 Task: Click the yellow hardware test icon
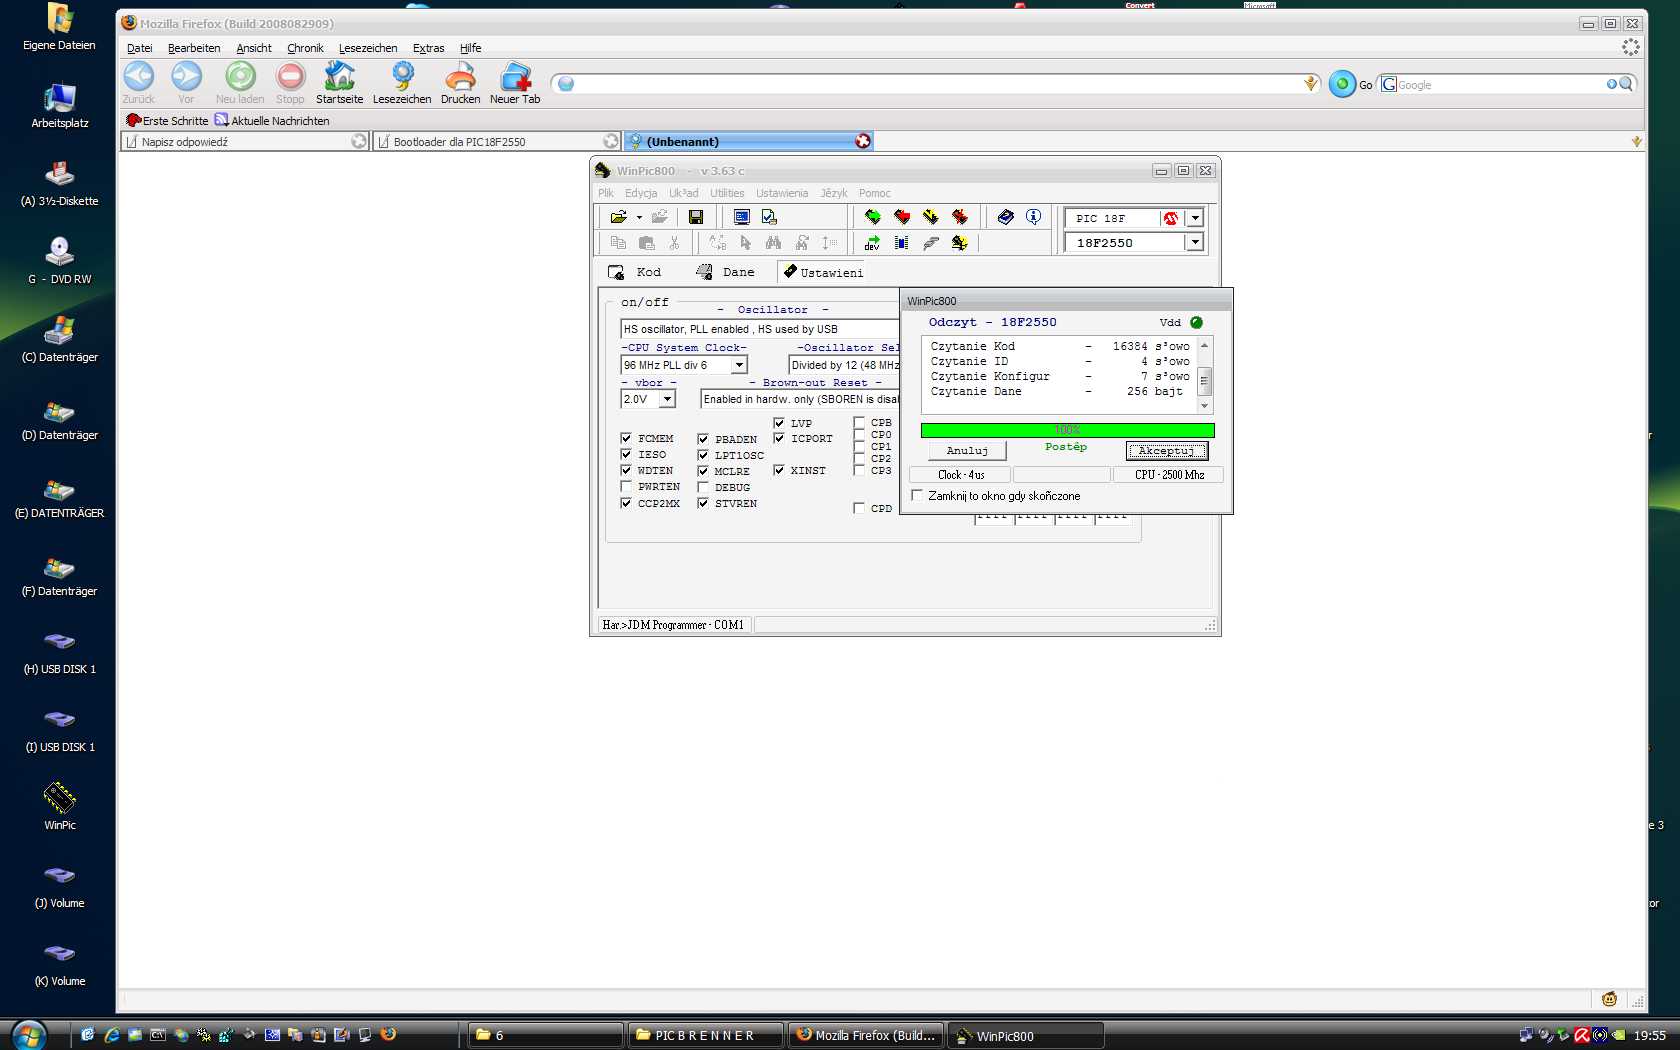tap(960, 243)
